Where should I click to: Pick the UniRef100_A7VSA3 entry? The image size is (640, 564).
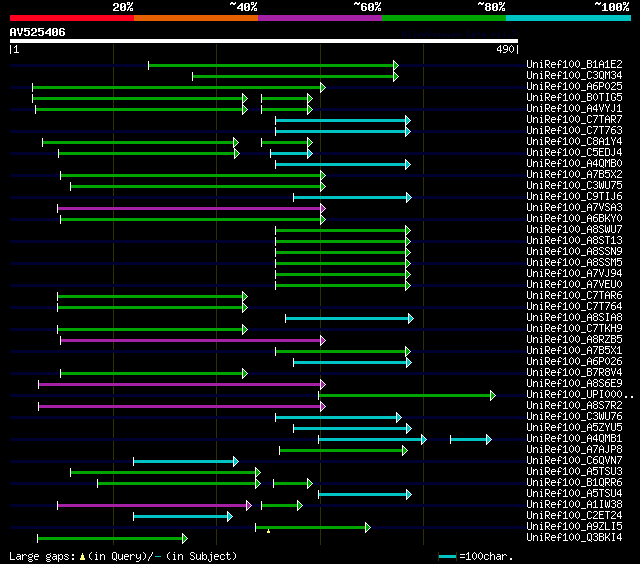click(x=574, y=208)
